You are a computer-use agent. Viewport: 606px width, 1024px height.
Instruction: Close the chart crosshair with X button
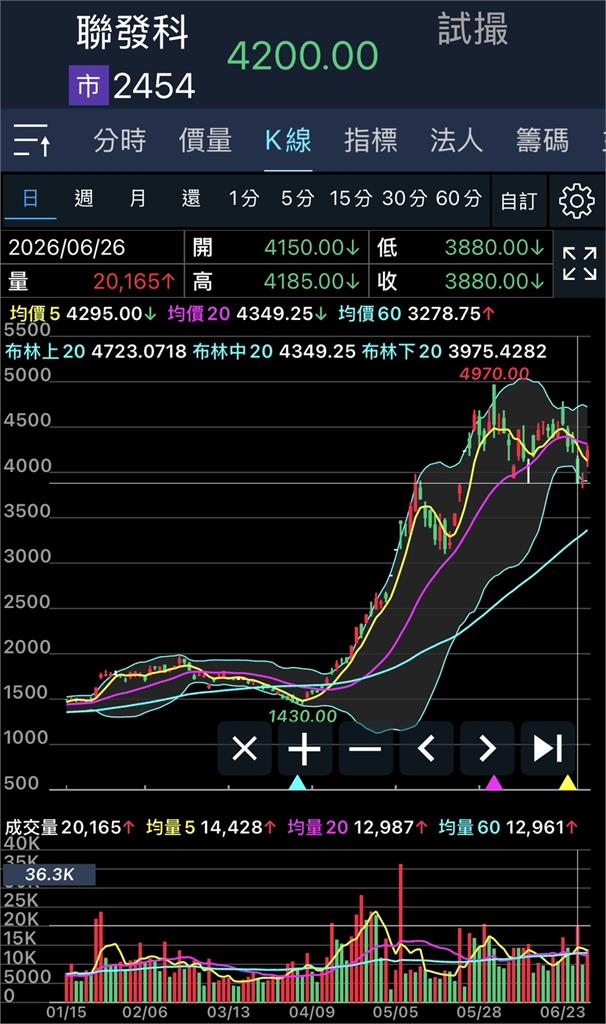coord(245,748)
